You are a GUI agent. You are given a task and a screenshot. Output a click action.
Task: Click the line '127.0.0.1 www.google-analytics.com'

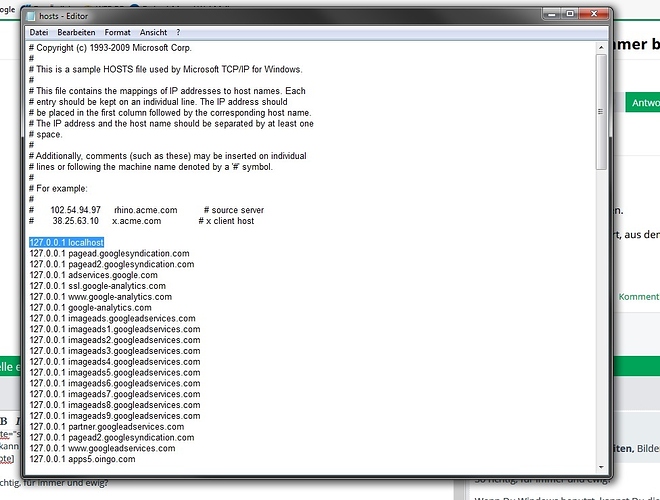[101, 297]
